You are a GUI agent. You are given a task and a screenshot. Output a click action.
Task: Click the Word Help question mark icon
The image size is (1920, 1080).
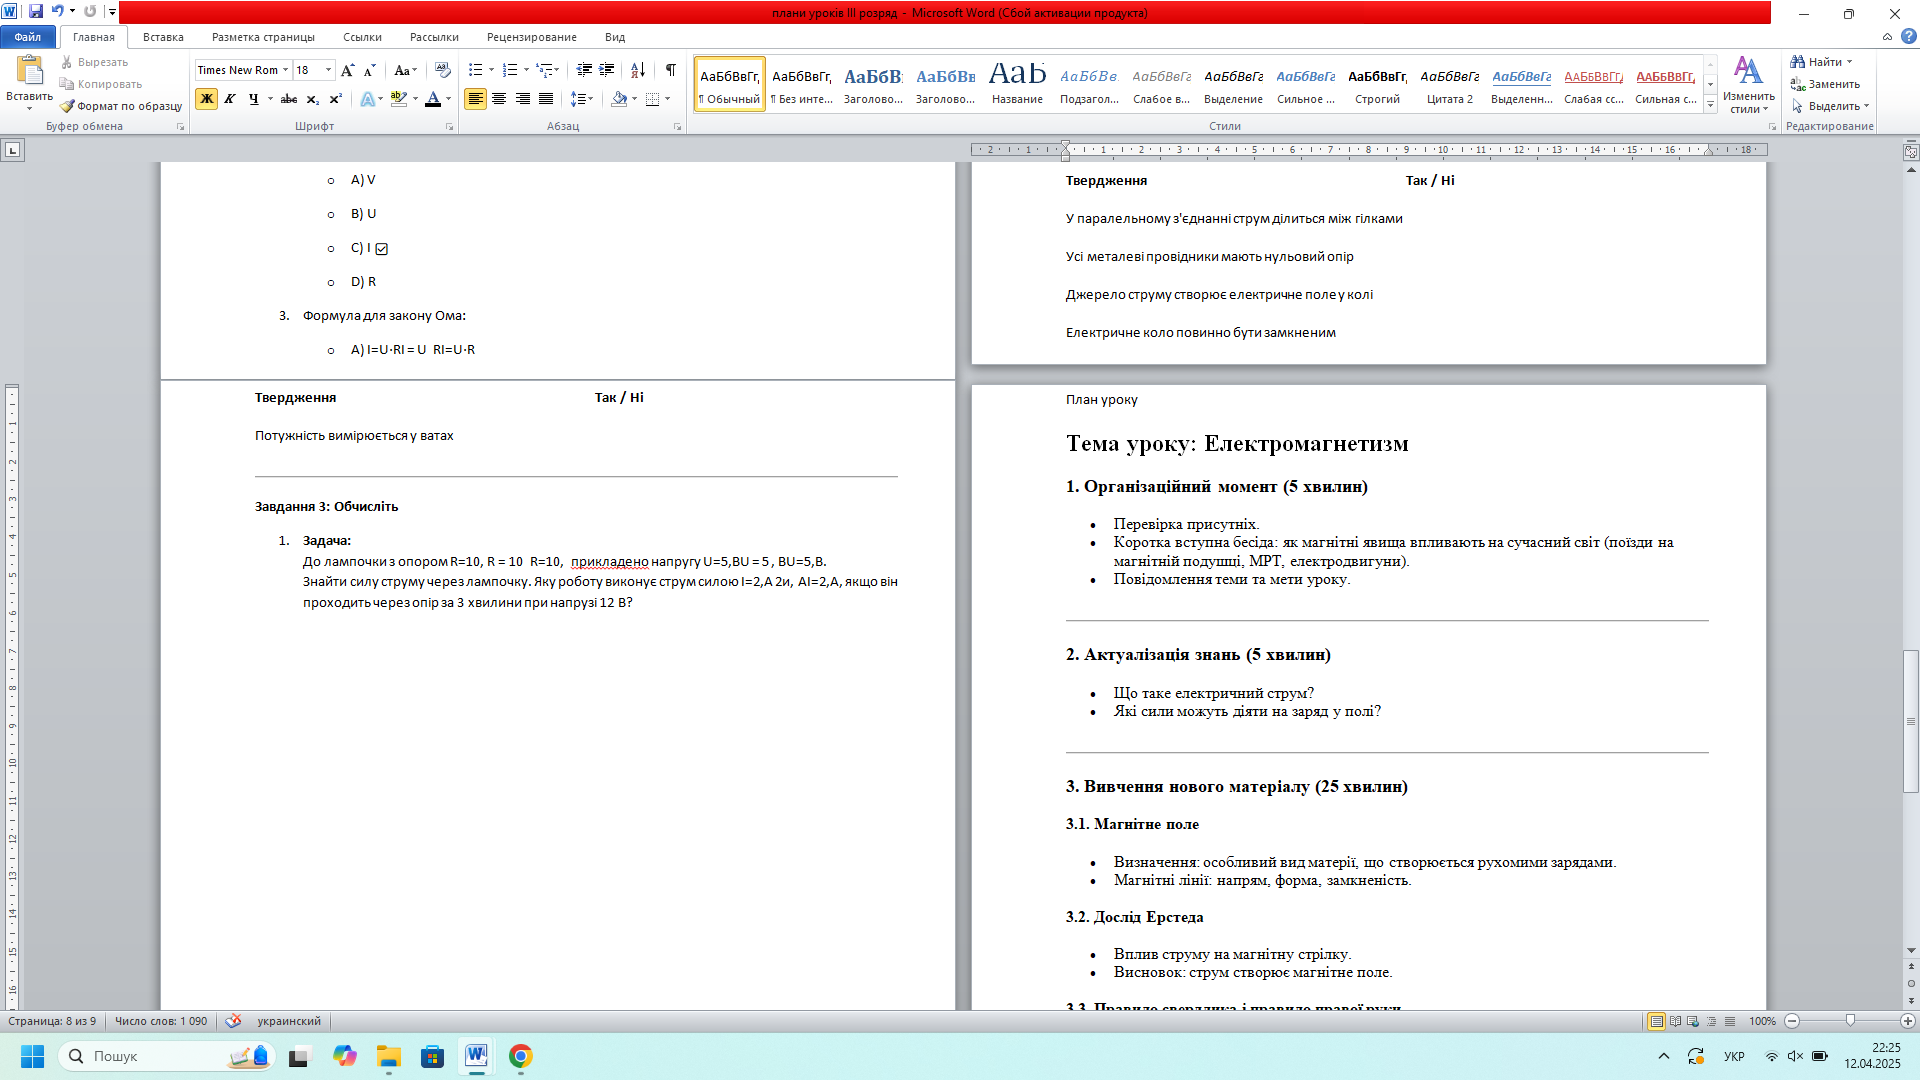click(x=1908, y=37)
